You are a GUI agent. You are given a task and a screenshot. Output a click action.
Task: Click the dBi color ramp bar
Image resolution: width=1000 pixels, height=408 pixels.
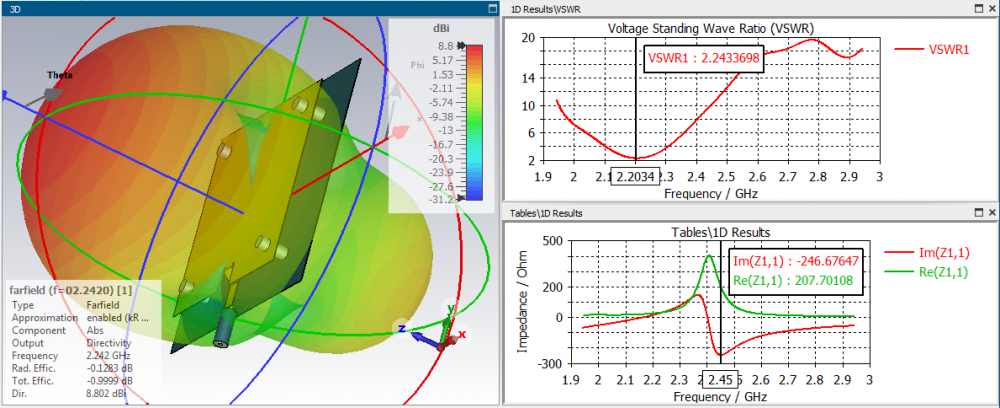click(x=475, y=122)
